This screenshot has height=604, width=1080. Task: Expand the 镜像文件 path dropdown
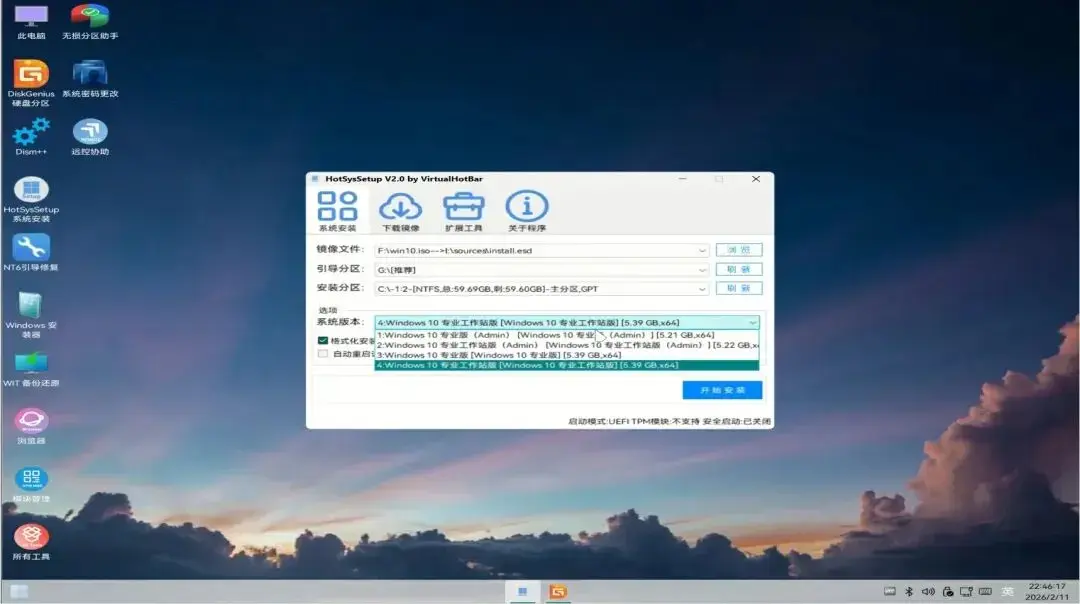(703, 251)
